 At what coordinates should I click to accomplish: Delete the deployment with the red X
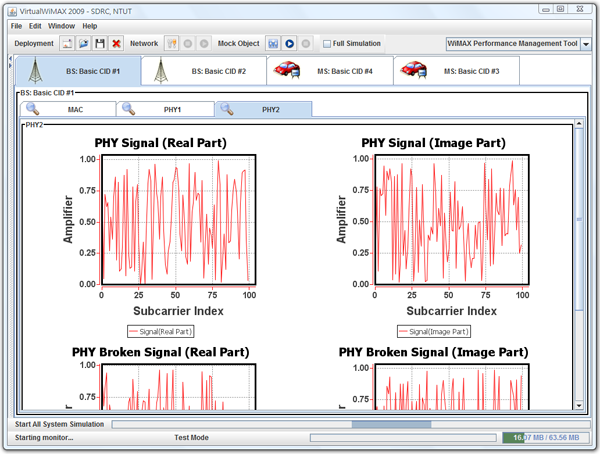click(116, 44)
